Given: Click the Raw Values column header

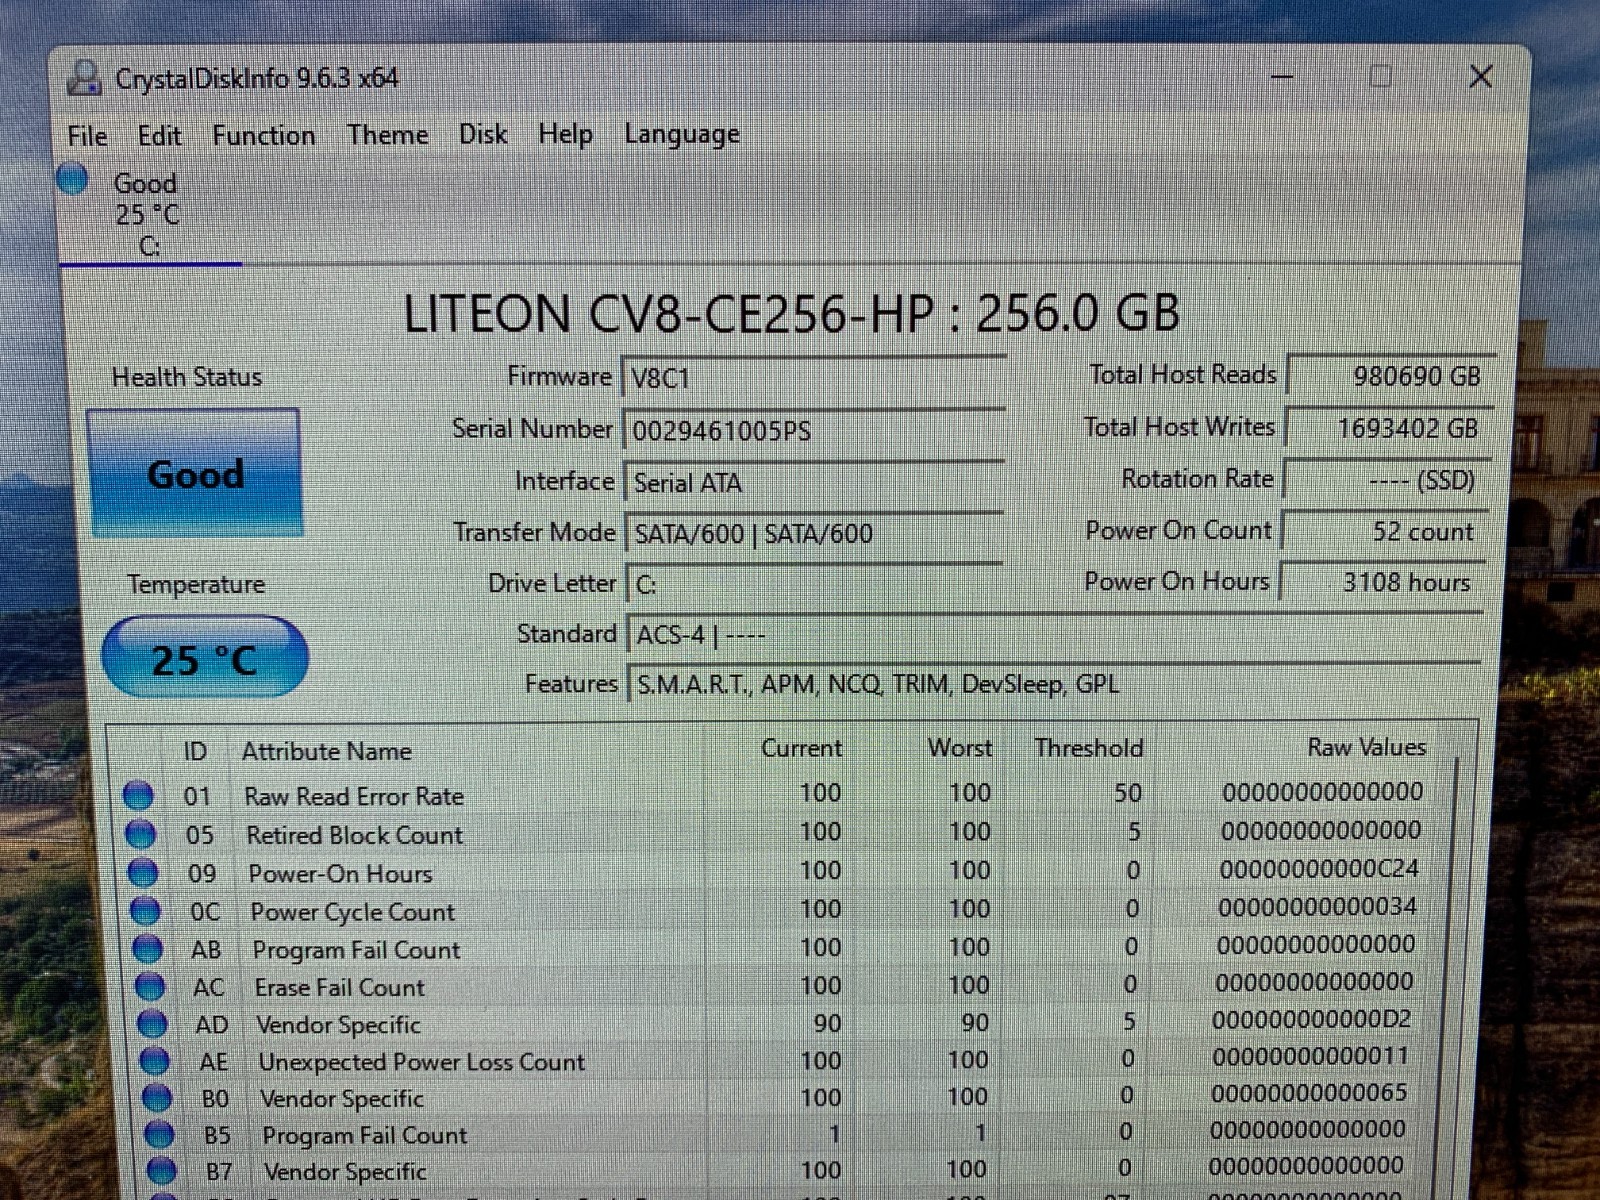Looking at the screenshot, I should click(1367, 747).
